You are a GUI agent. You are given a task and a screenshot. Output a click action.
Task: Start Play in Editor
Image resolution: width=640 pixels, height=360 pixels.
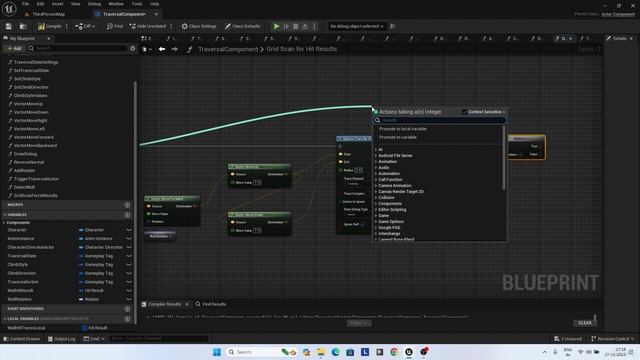click(x=276, y=26)
